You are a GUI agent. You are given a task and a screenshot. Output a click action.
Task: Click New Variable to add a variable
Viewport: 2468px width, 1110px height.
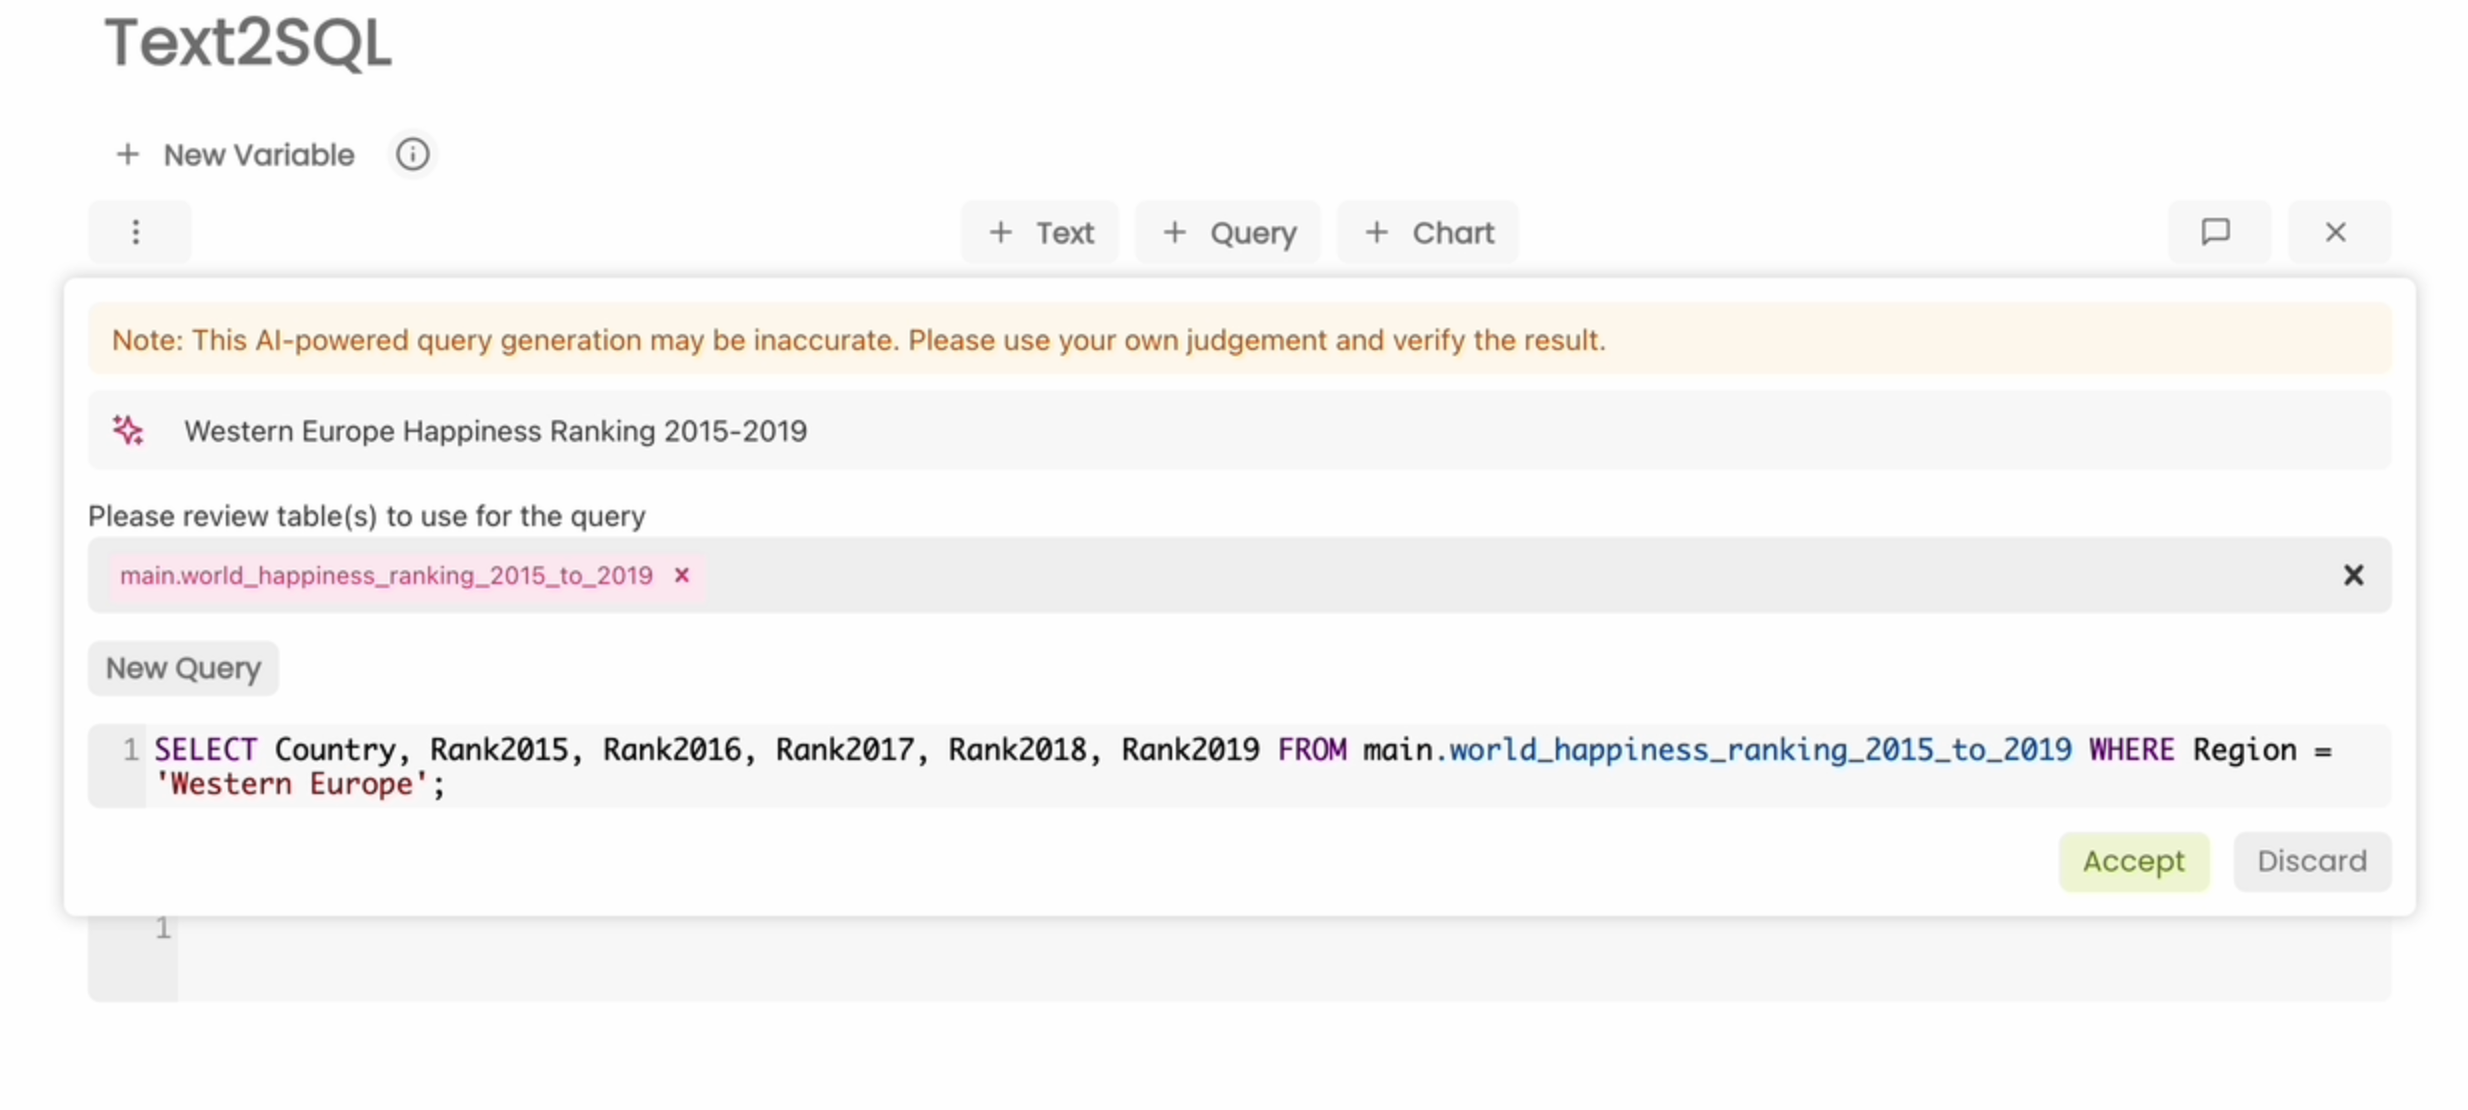click(x=258, y=155)
